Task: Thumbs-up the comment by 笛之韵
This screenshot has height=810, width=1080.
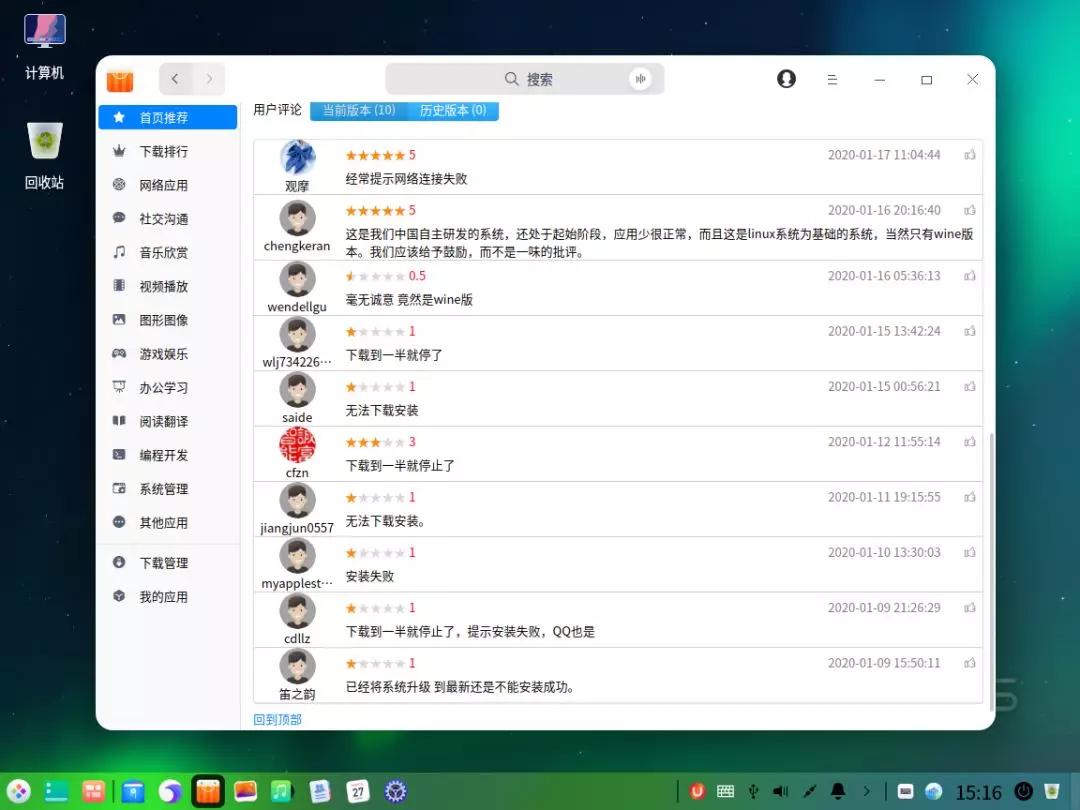Action: tap(969, 662)
